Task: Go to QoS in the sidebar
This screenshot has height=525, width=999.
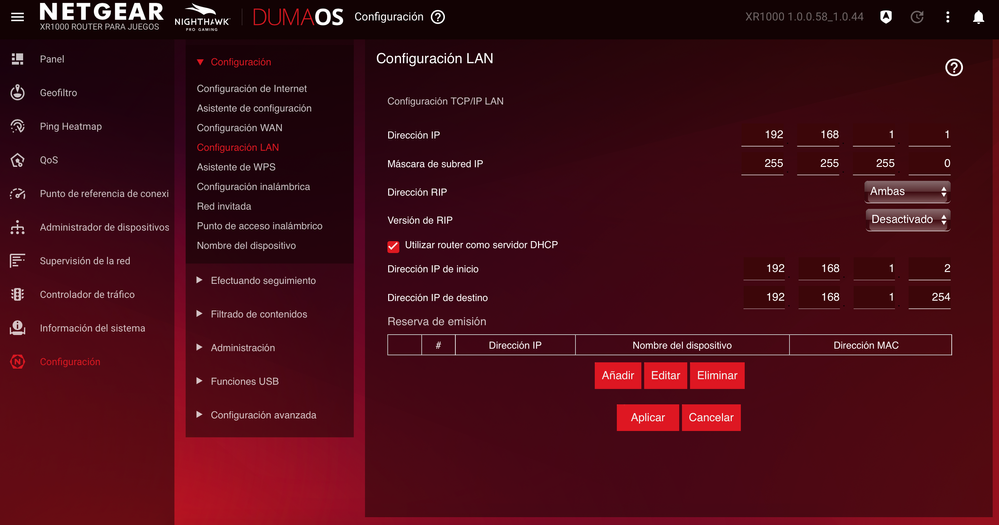Action: 49,160
